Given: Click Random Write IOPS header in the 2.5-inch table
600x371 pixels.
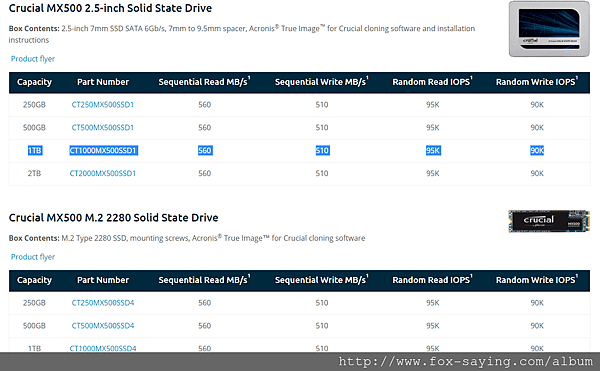Looking at the screenshot, I should click(537, 82).
